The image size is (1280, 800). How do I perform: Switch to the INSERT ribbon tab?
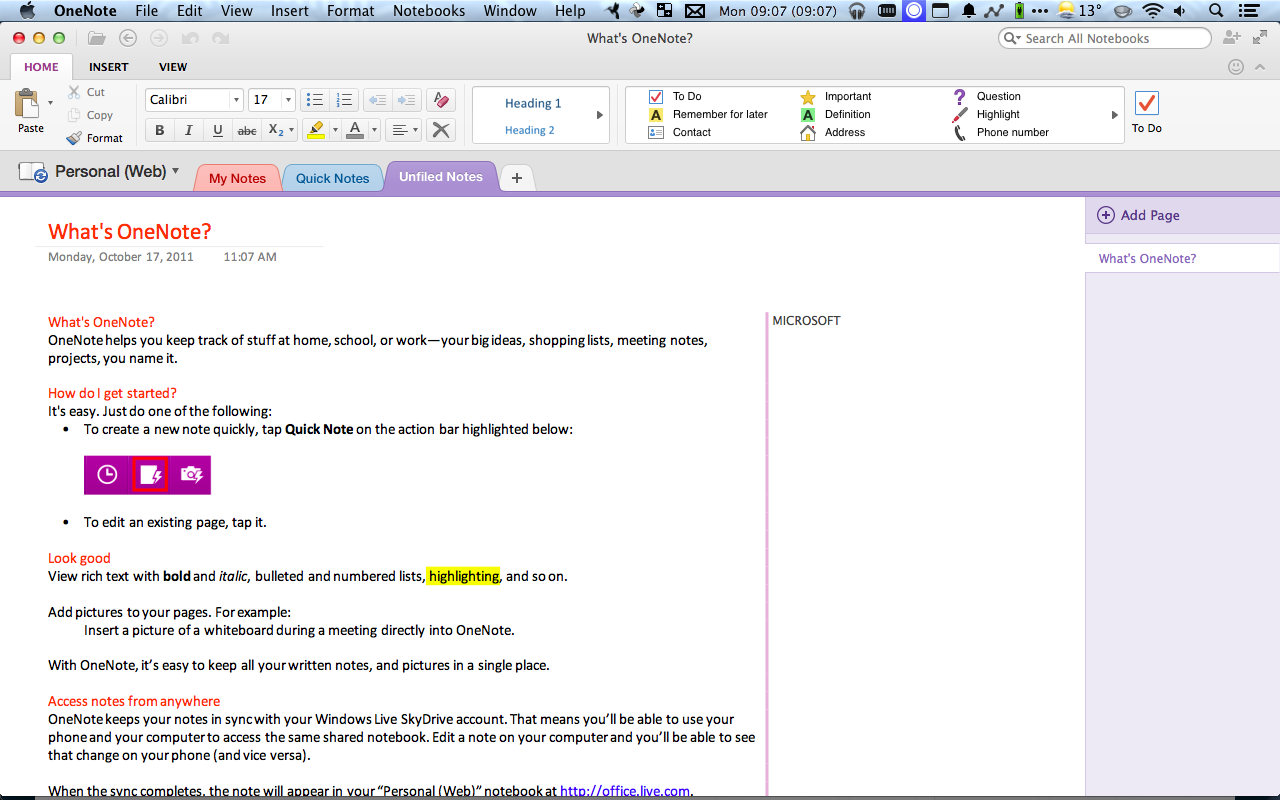tap(109, 67)
